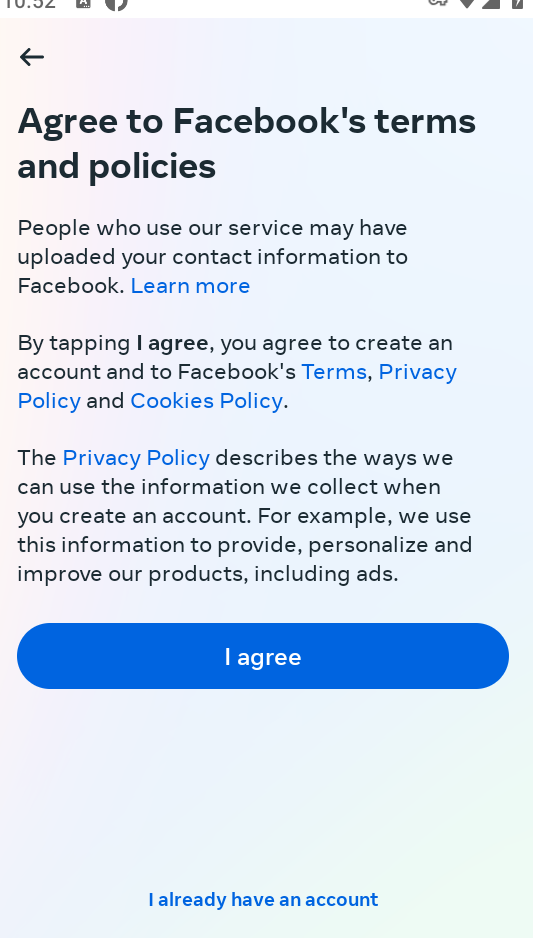The width and height of the screenshot is (533, 938).
Task: Tap the small square notification icon beside the clock
Action: coord(83,4)
